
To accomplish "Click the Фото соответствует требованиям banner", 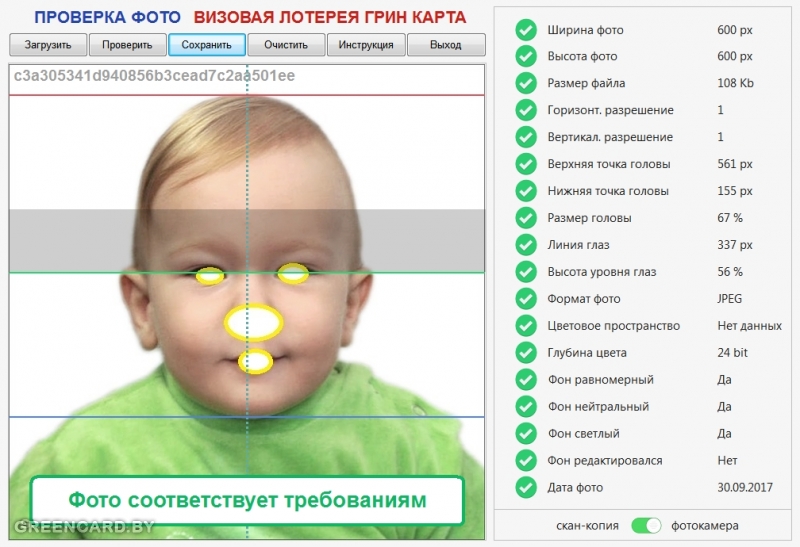I will (247, 500).
